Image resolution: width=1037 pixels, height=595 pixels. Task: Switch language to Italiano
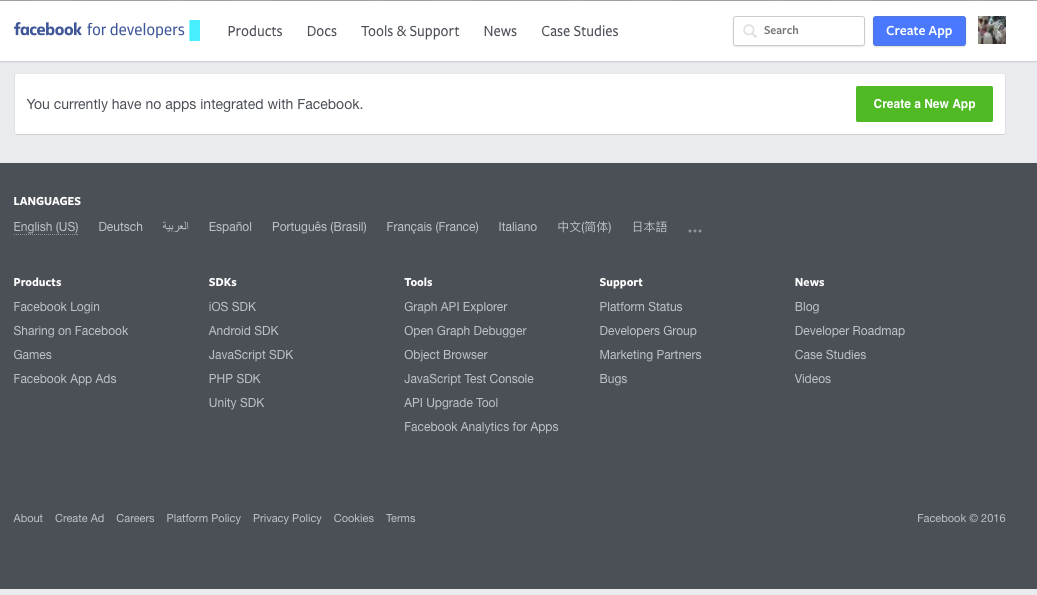(x=517, y=227)
